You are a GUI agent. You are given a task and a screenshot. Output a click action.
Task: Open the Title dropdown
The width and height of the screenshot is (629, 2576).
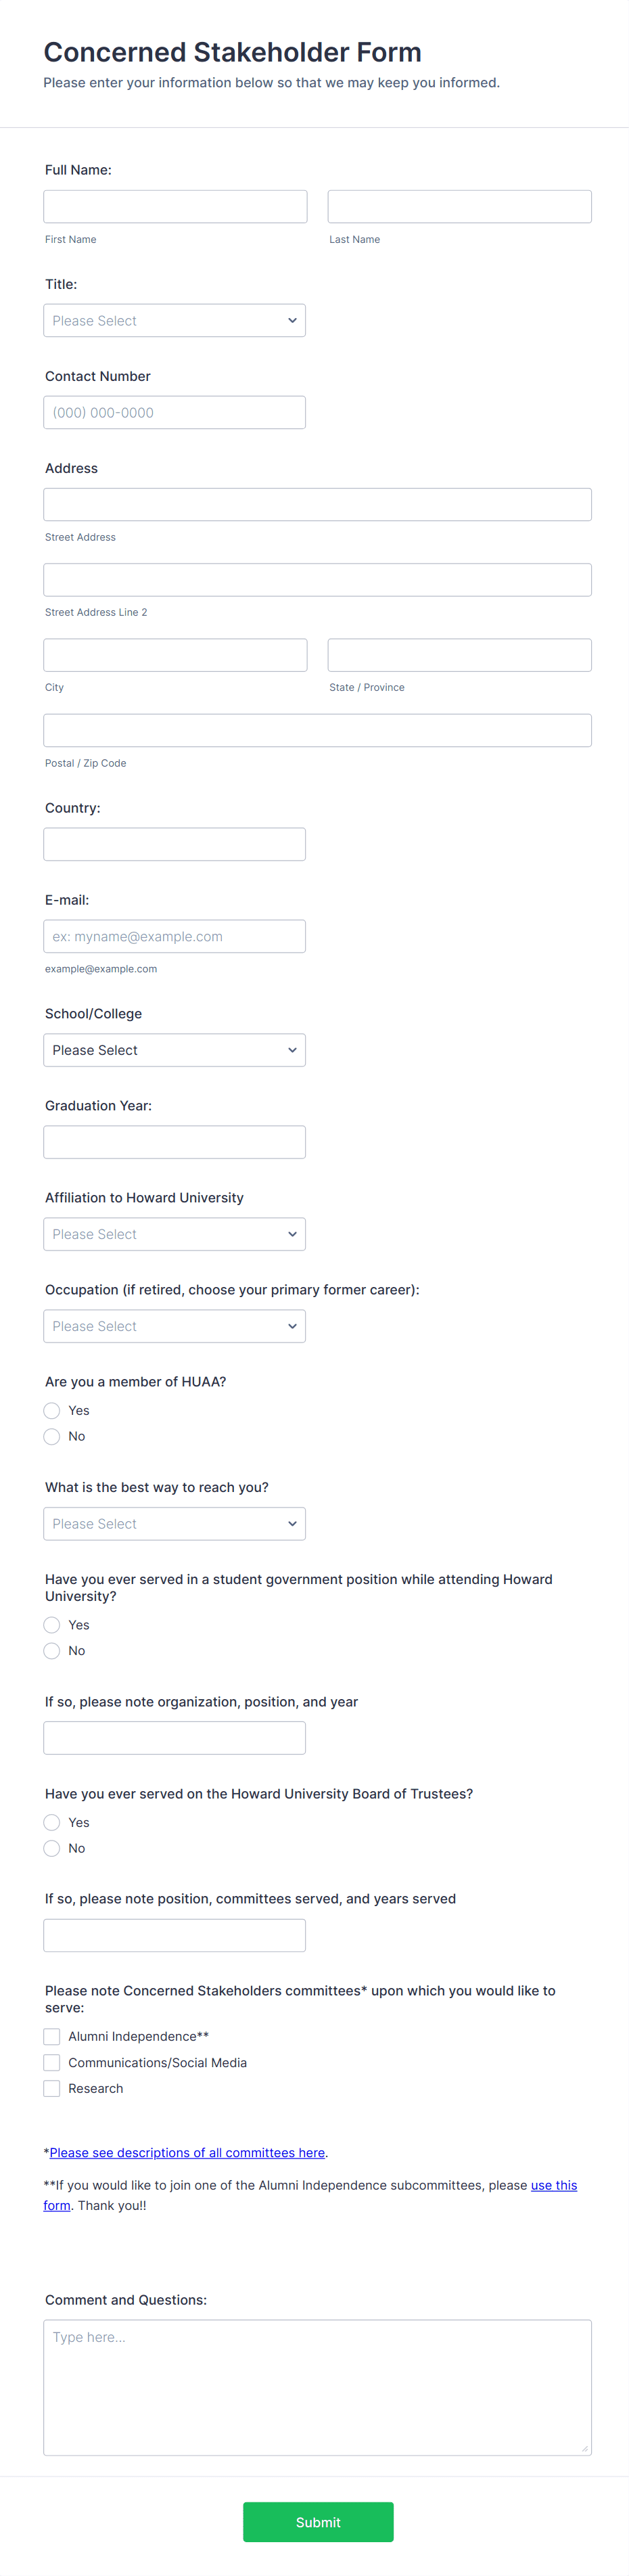pos(174,320)
